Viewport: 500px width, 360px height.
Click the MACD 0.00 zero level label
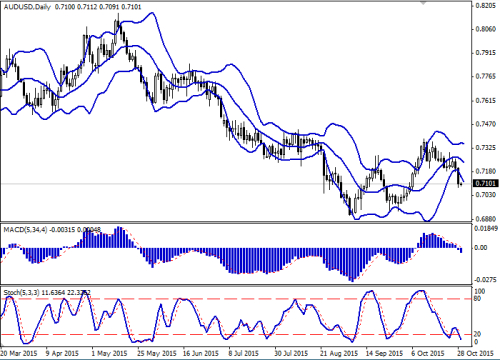[x=481, y=248]
